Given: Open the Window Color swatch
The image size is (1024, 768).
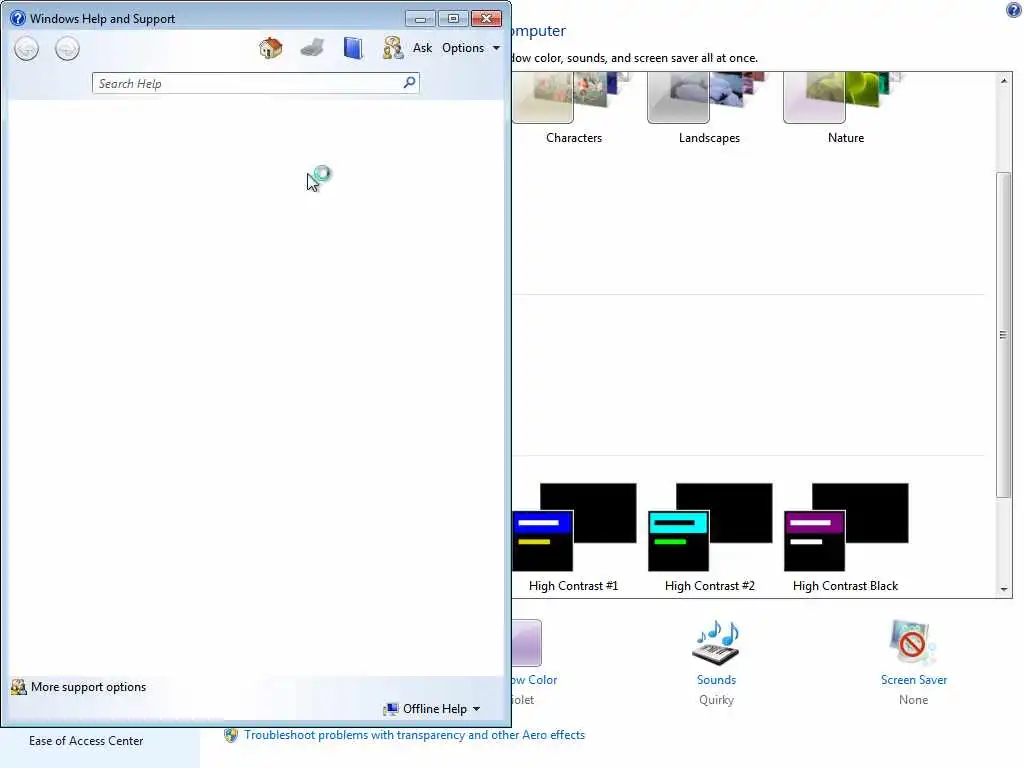Looking at the screenshot, I should 527,643.
